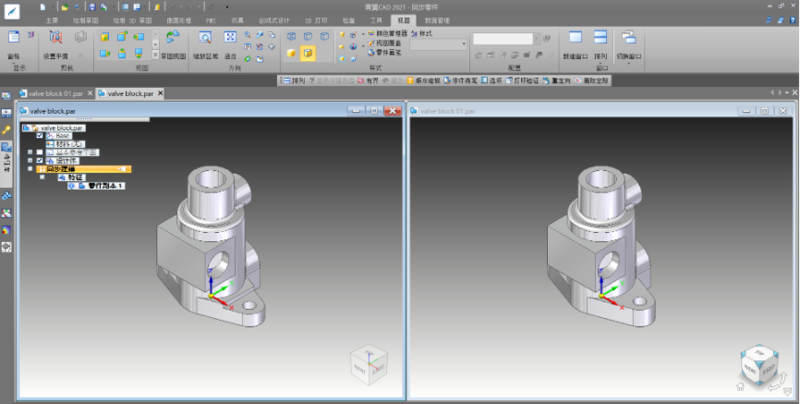Enable the unchecked reference planes checkbox

click(40, 152)
